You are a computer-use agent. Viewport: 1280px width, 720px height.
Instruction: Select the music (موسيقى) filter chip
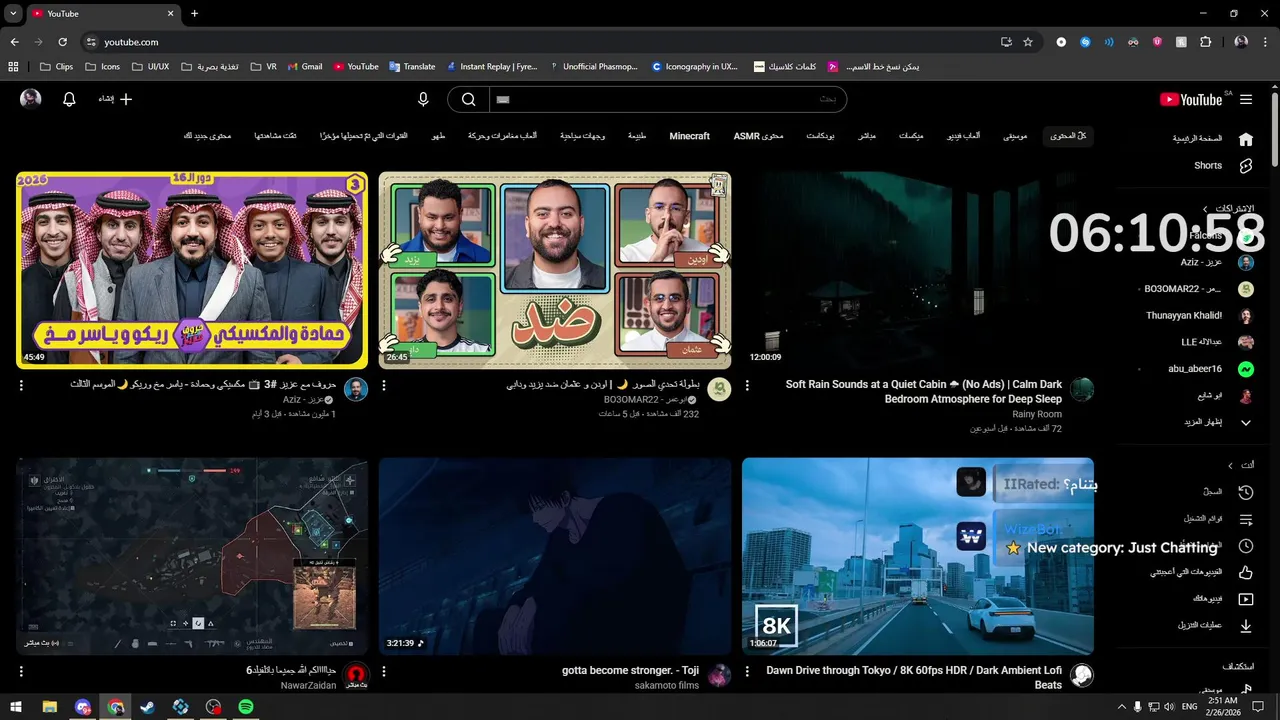1015,136
